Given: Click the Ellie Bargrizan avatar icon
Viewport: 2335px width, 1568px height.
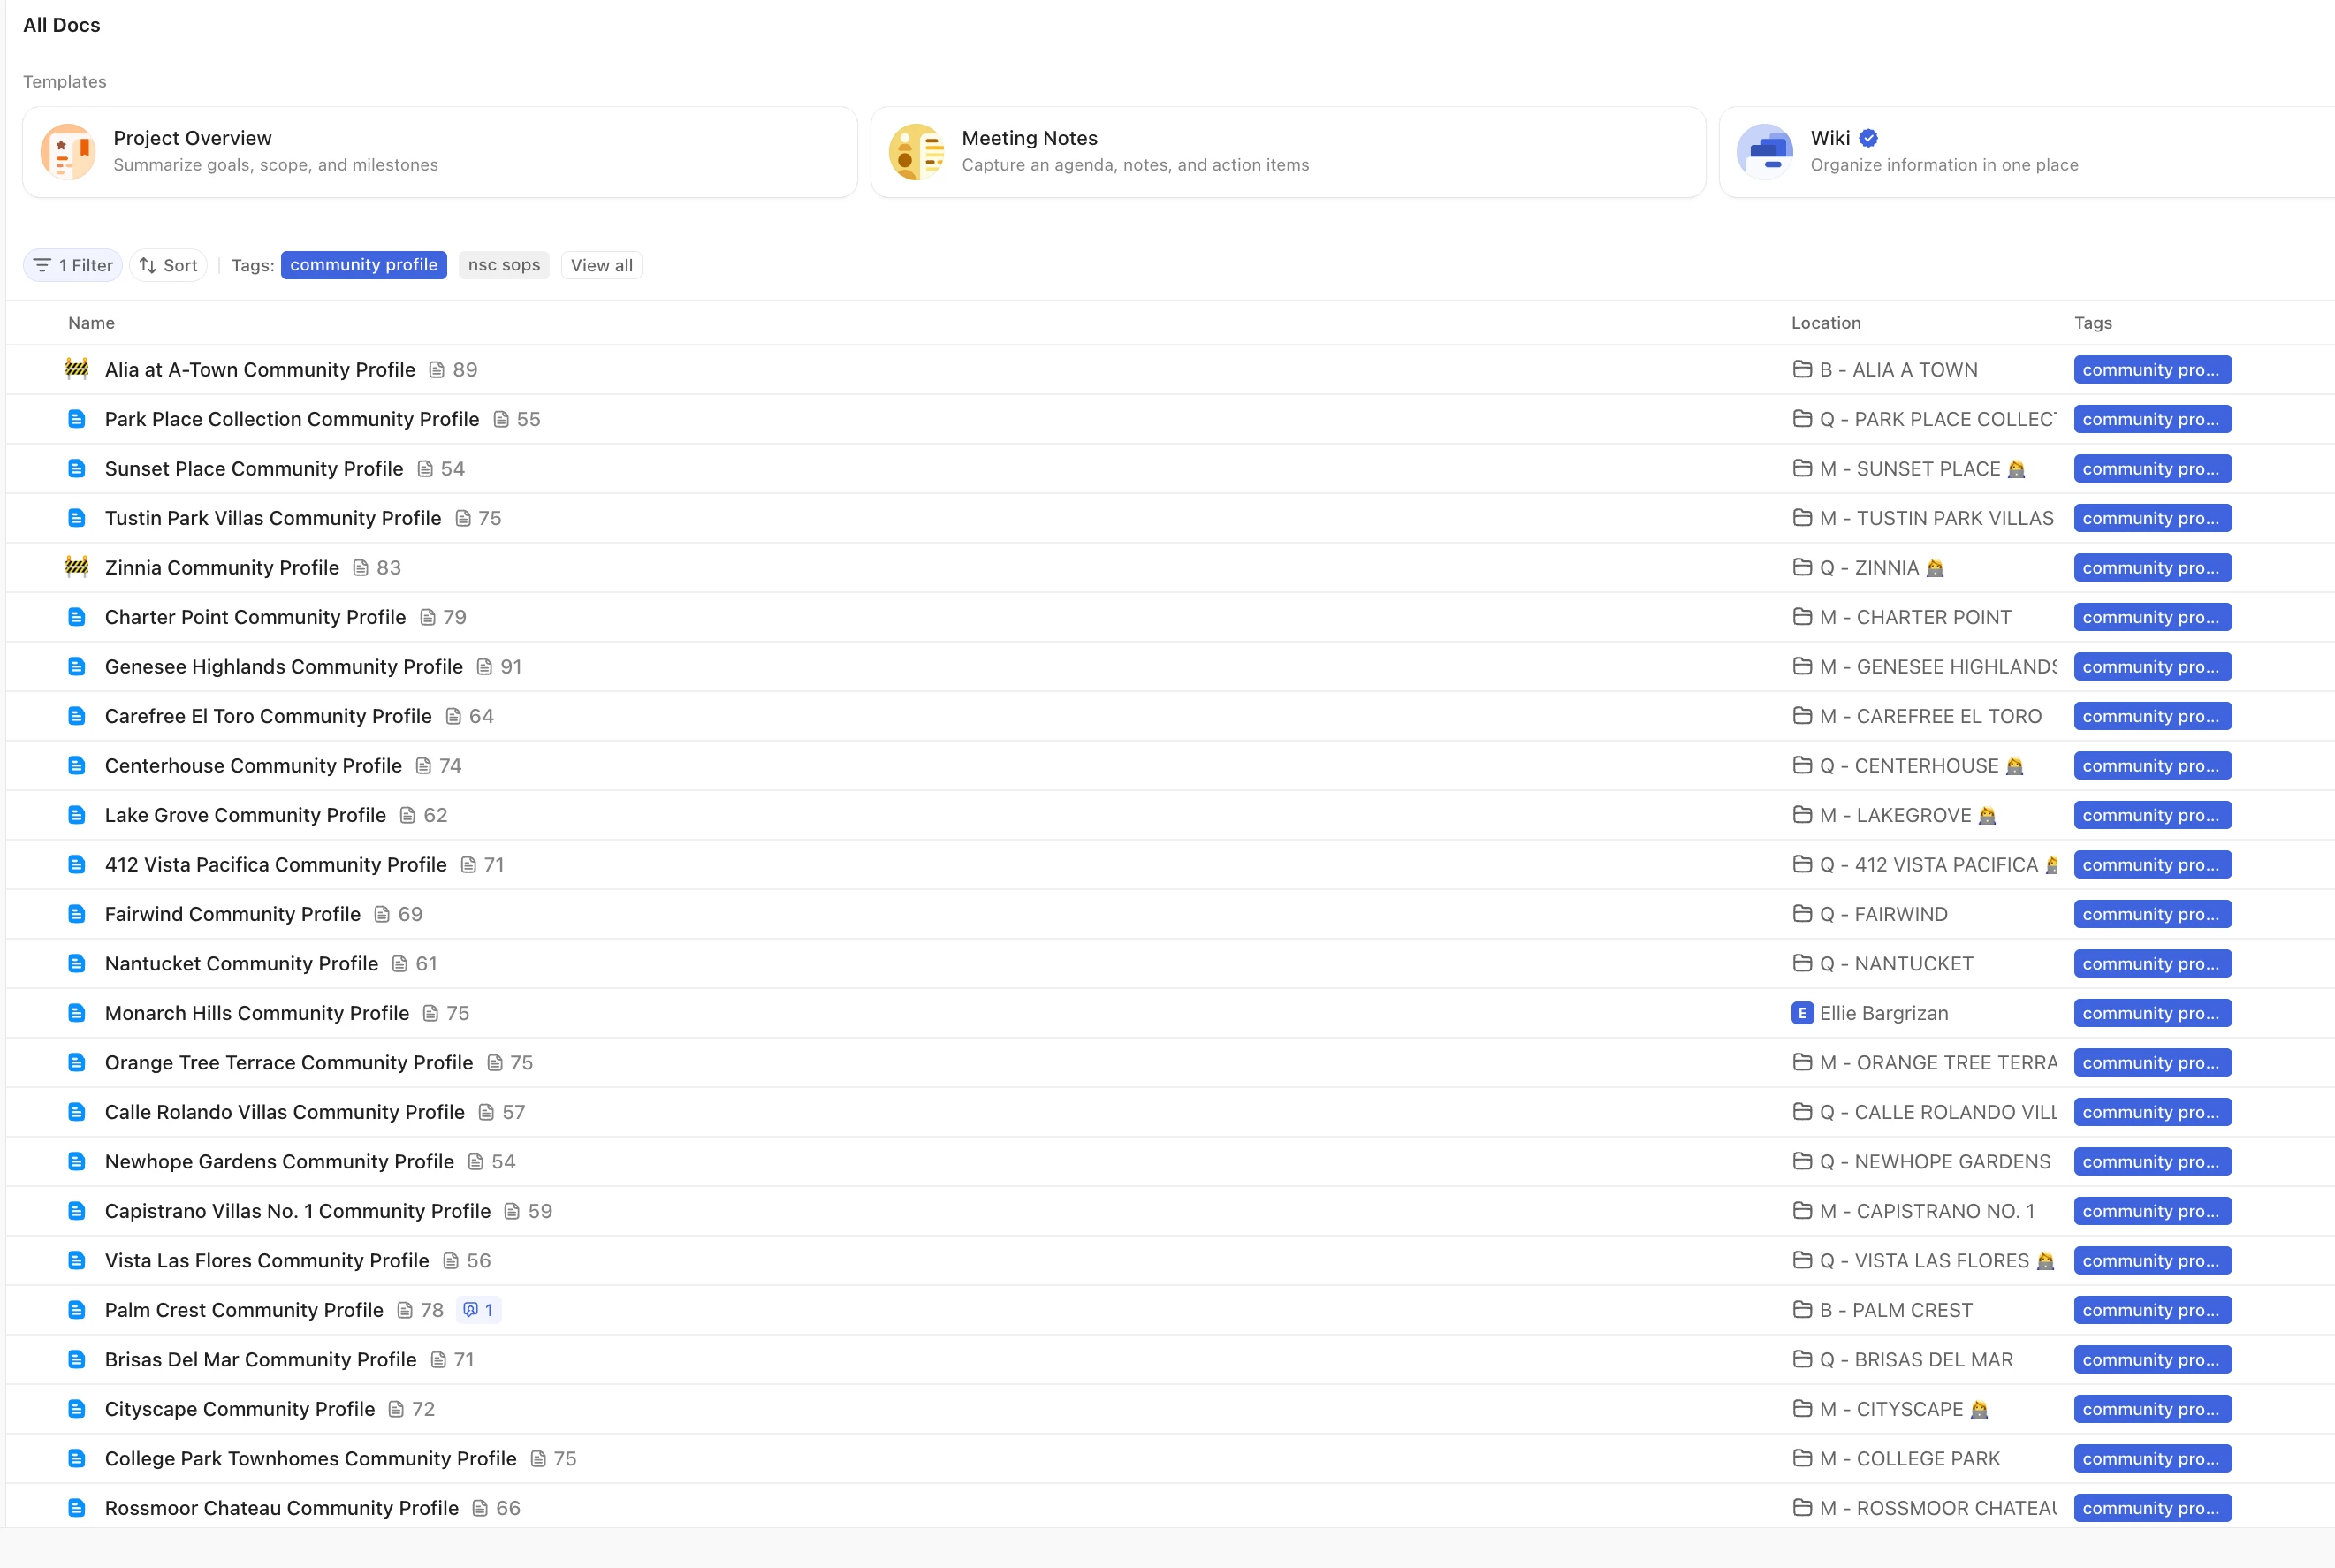Looking at the screenshot, I should pos(1802,1013).
